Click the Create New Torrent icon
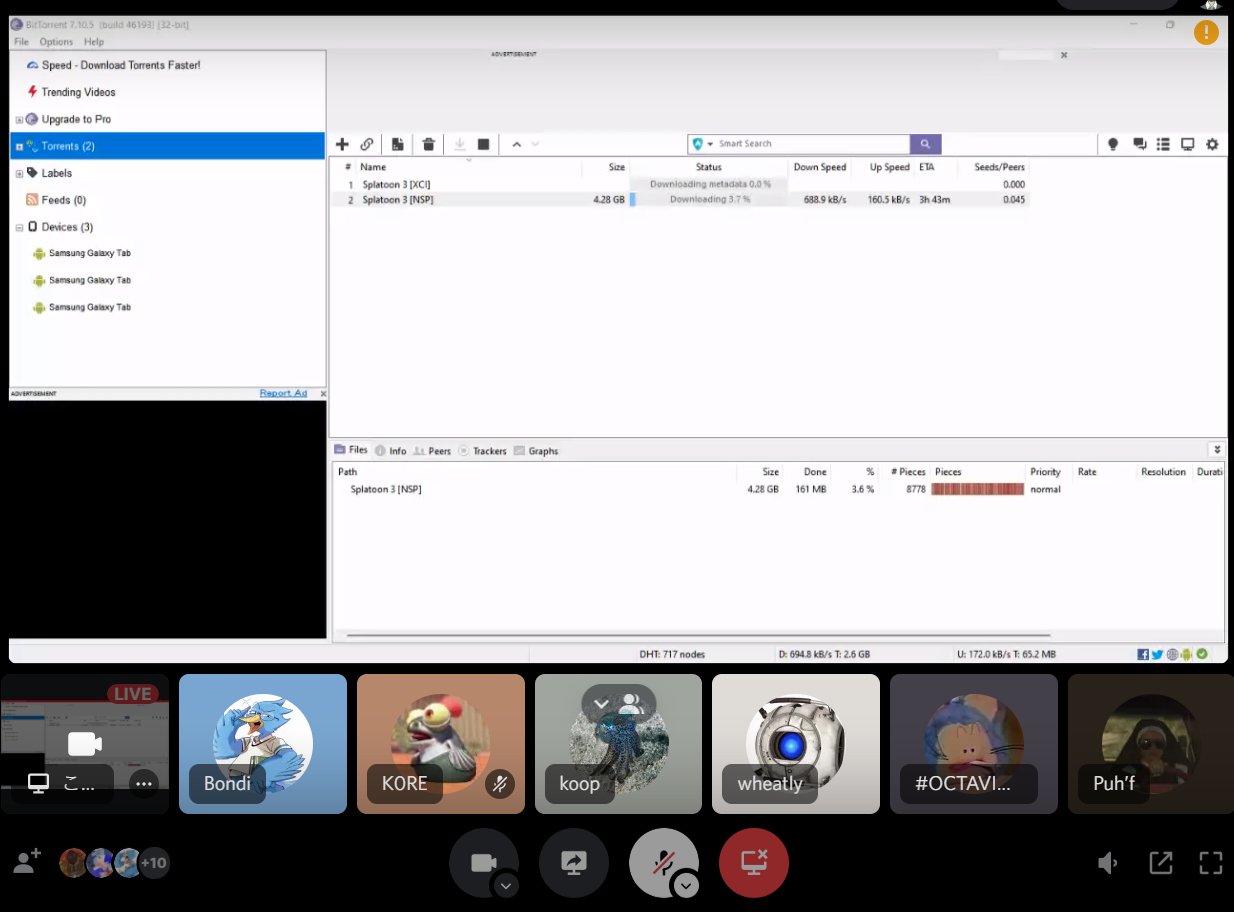This screenshot has width=1234, height=912. point(397,144)
